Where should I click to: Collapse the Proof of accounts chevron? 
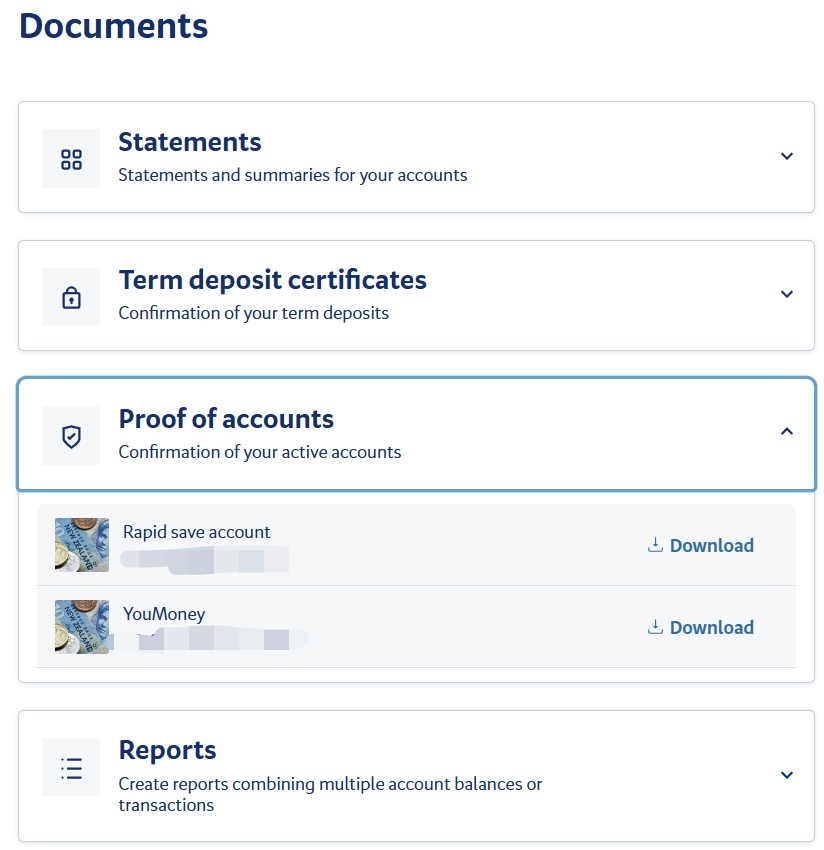787,432
